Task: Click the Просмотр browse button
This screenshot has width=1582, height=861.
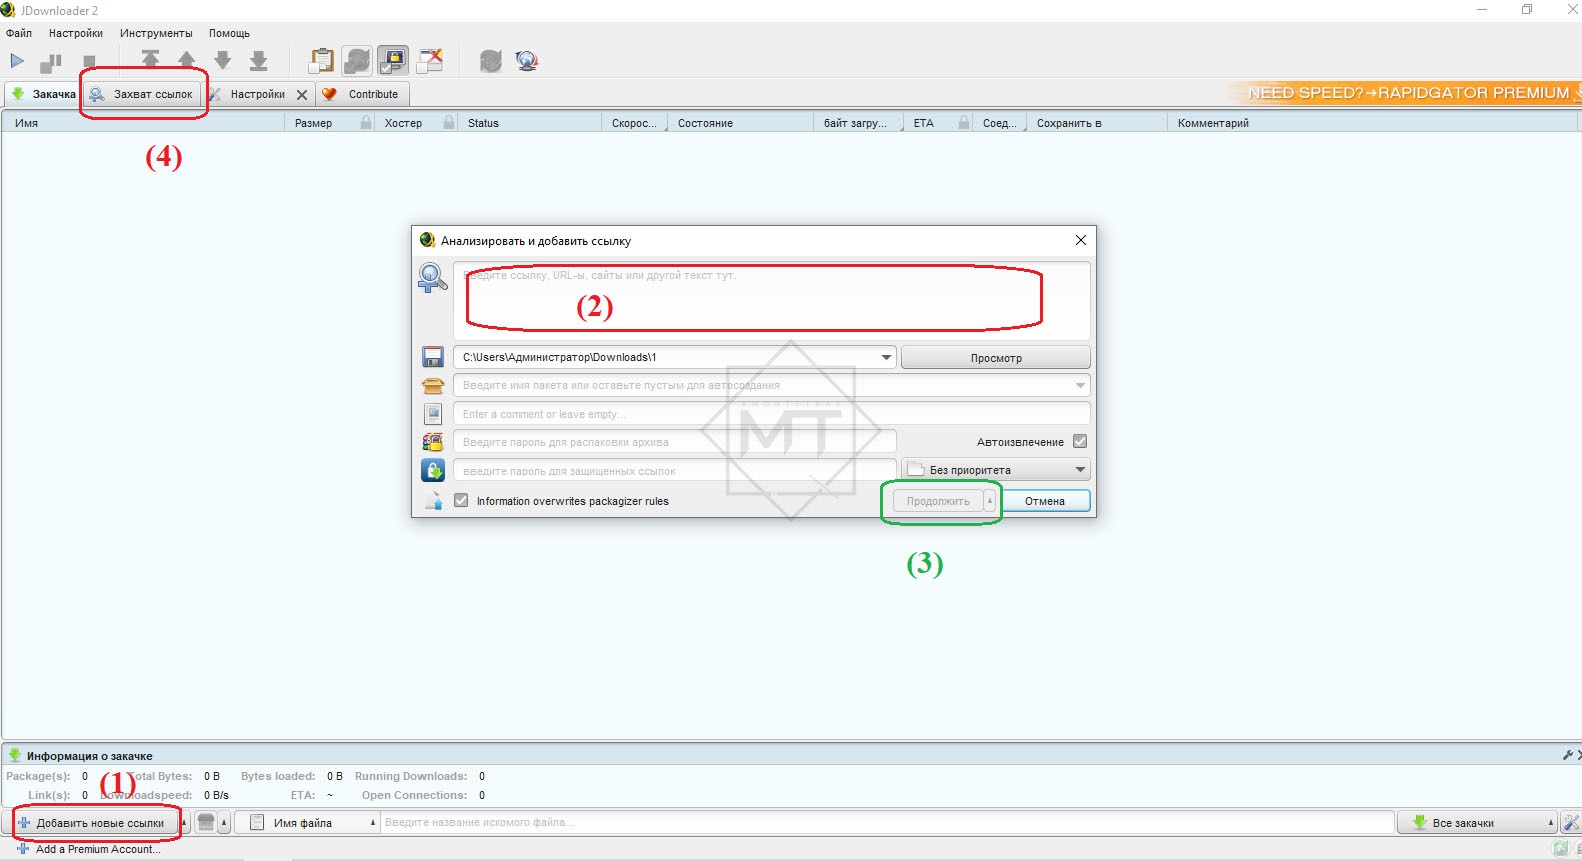Action: click(996, 357)
